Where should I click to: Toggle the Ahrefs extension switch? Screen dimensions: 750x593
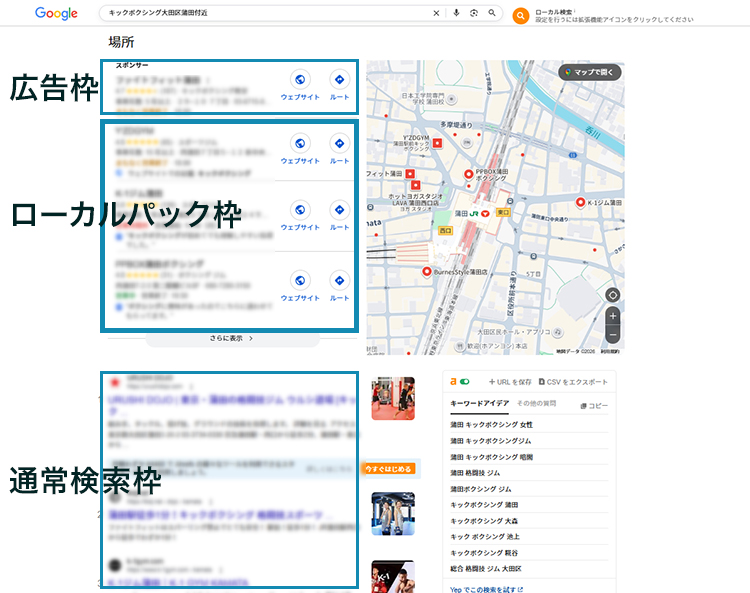[x=464, y=382]
